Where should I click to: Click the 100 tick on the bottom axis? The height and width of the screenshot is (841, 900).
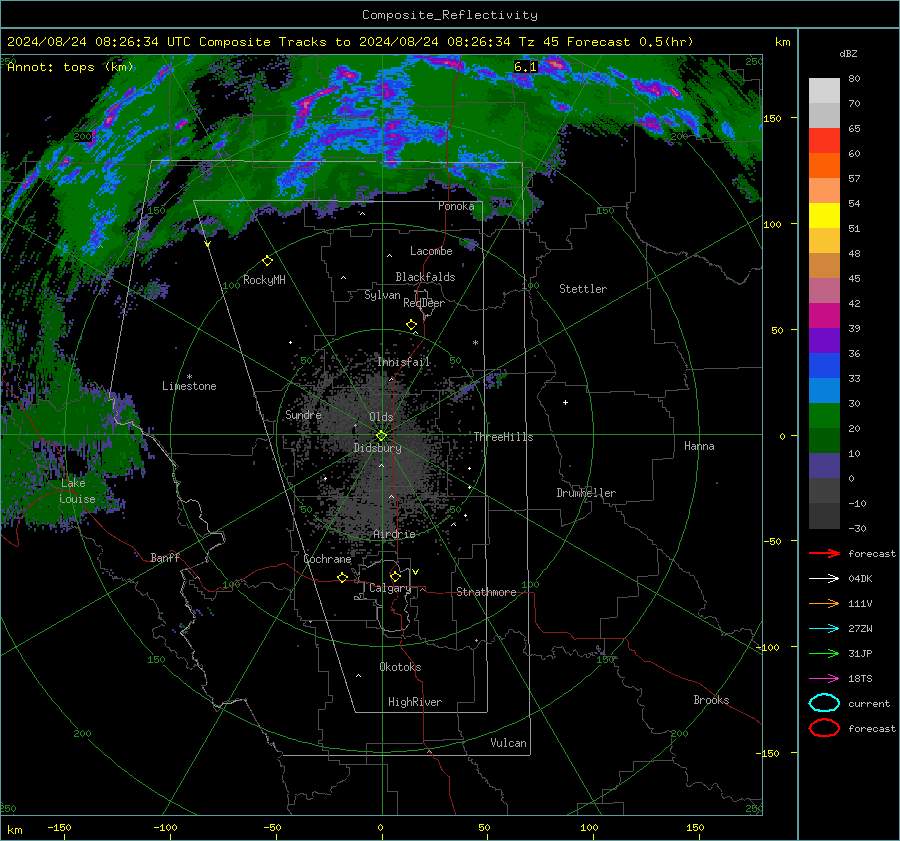pyautogui.click(x=589, y=828)
